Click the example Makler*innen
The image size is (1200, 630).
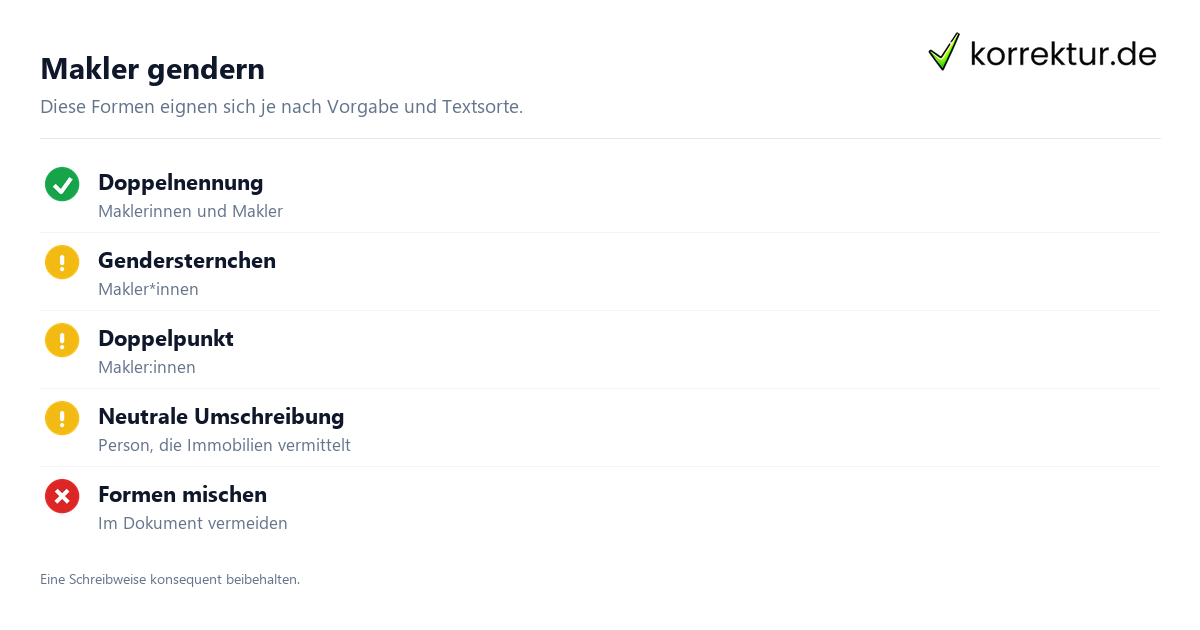(148, 289)
